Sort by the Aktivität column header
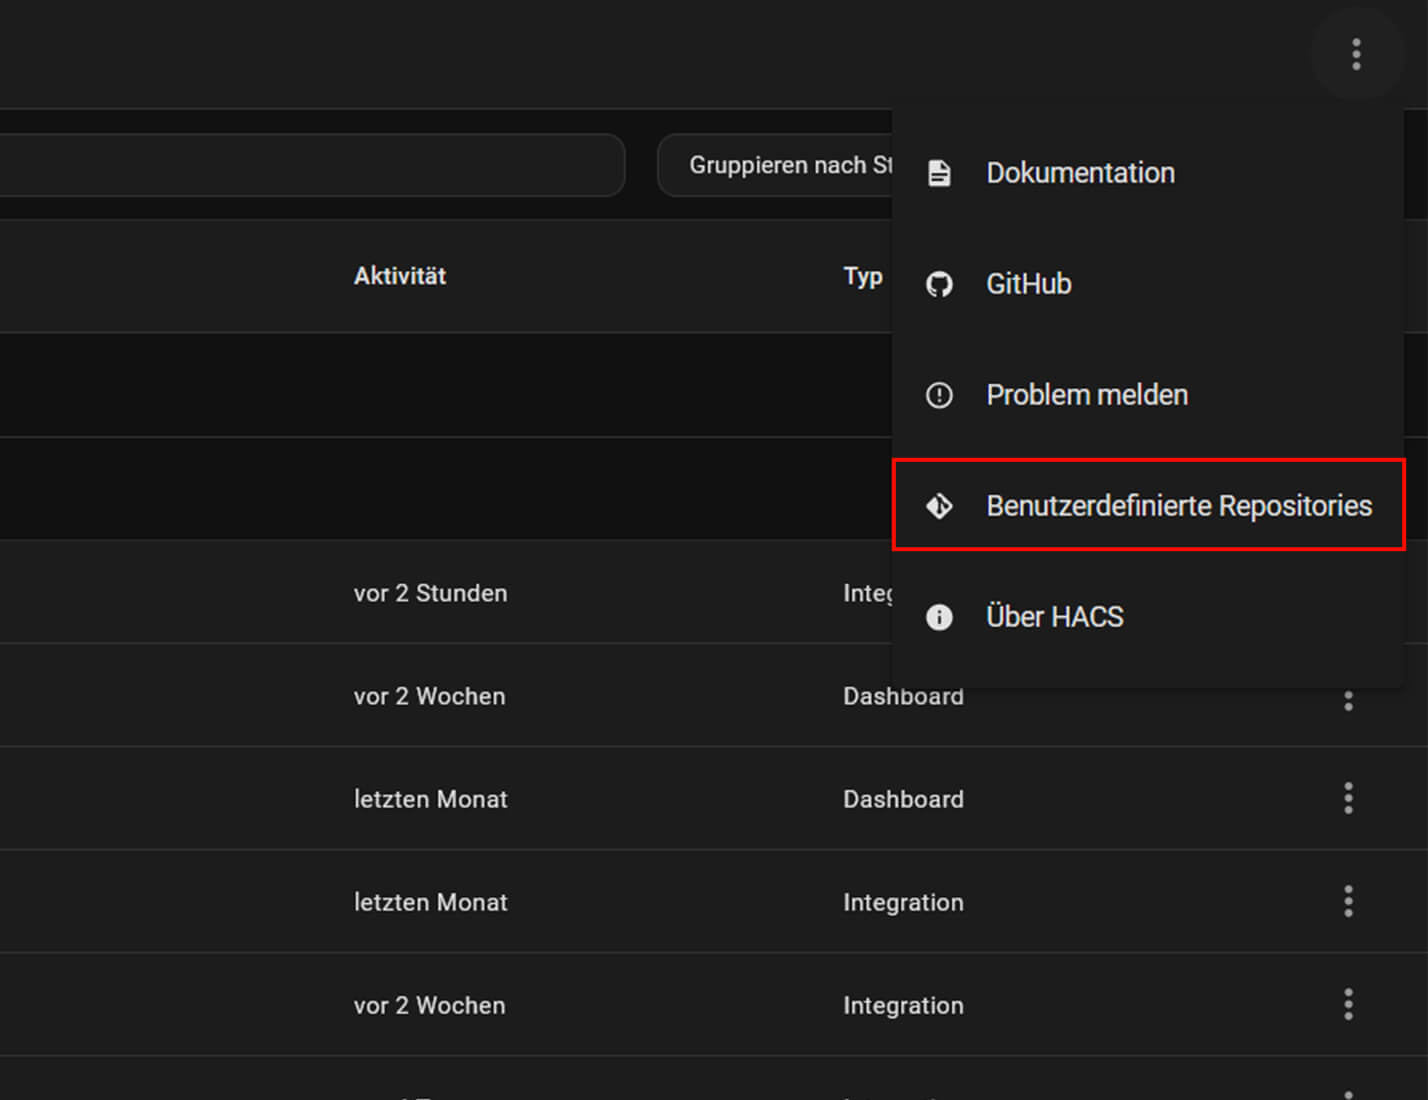The image size is (1428, 1100). (399, 276)
